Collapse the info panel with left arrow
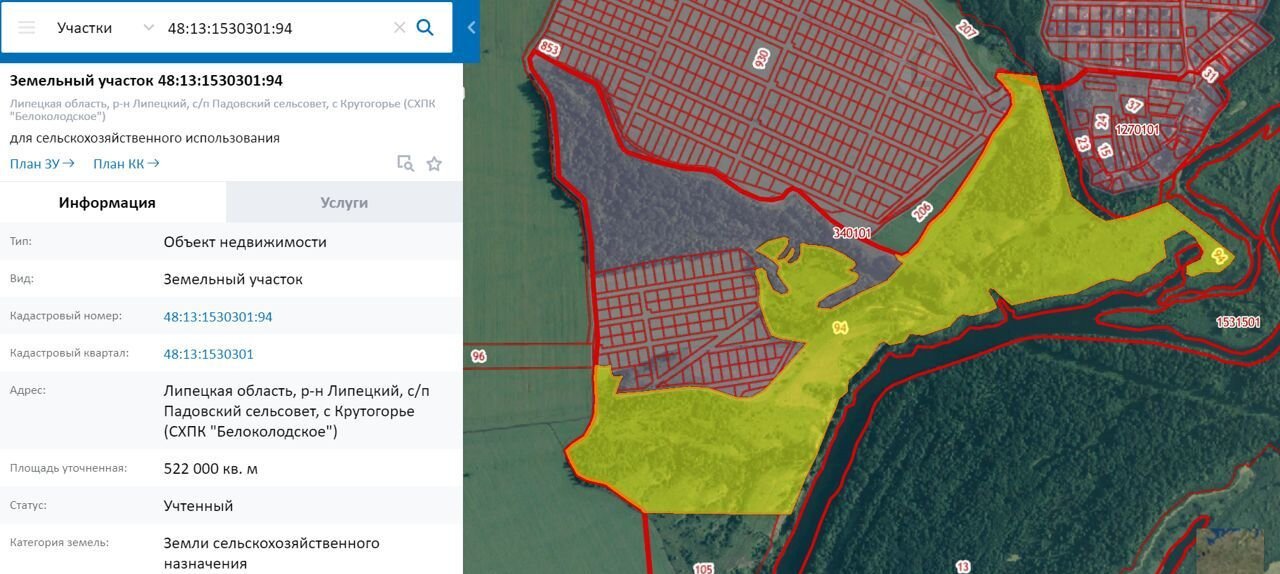 coord(471,28)
